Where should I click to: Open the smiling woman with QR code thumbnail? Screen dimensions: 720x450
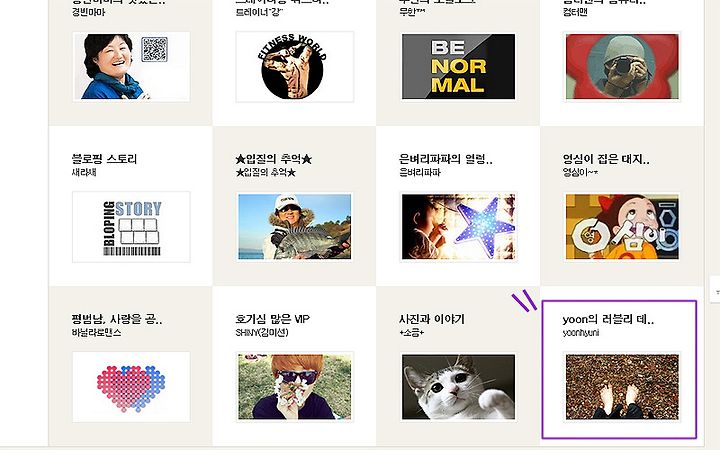131,67
